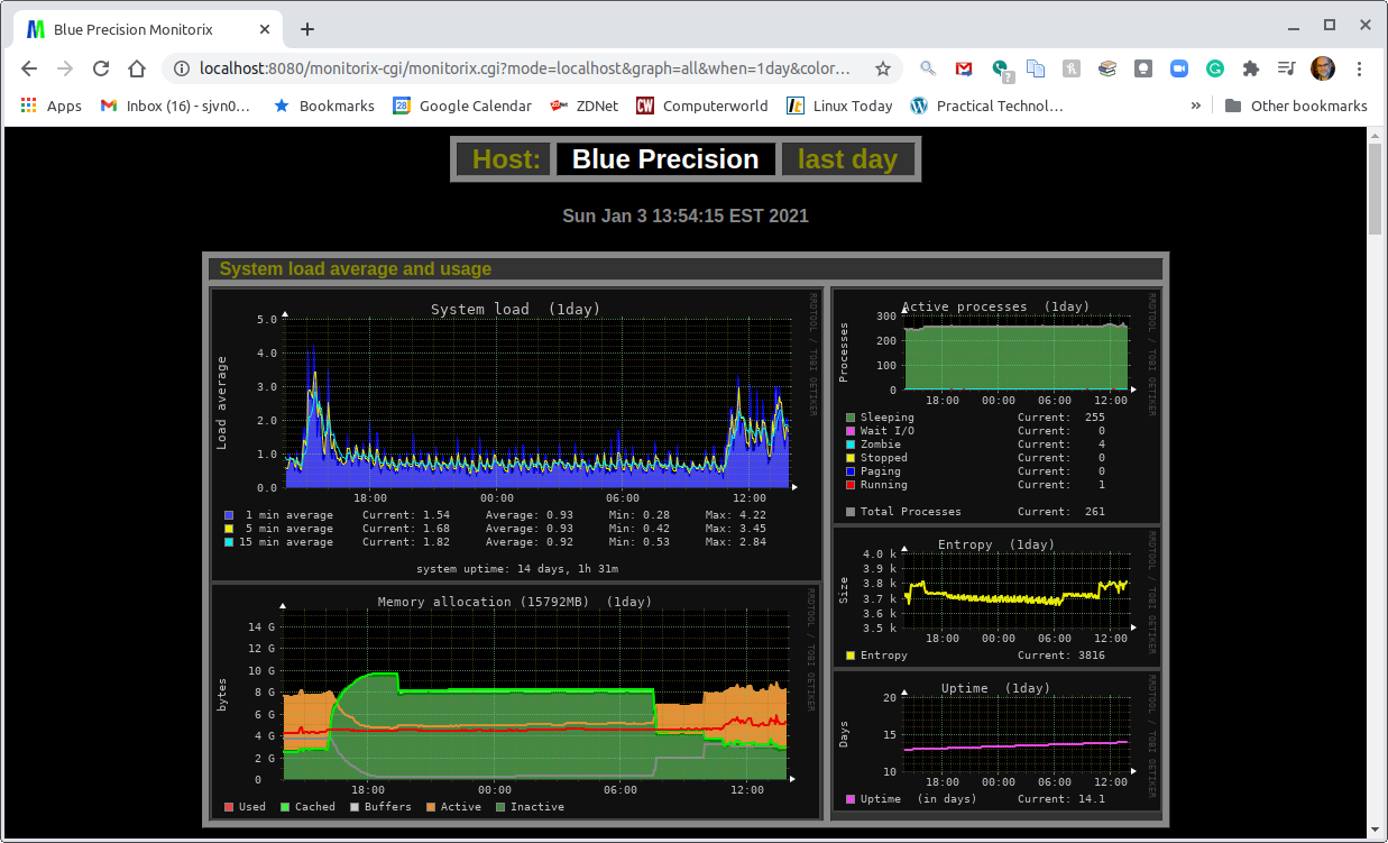Open the browser home page
This screenshot has width=1388, height=843.
(136, 69)
